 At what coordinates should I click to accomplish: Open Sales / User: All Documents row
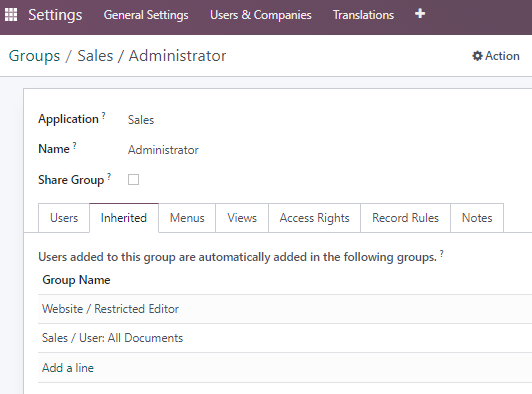point(285,338)
